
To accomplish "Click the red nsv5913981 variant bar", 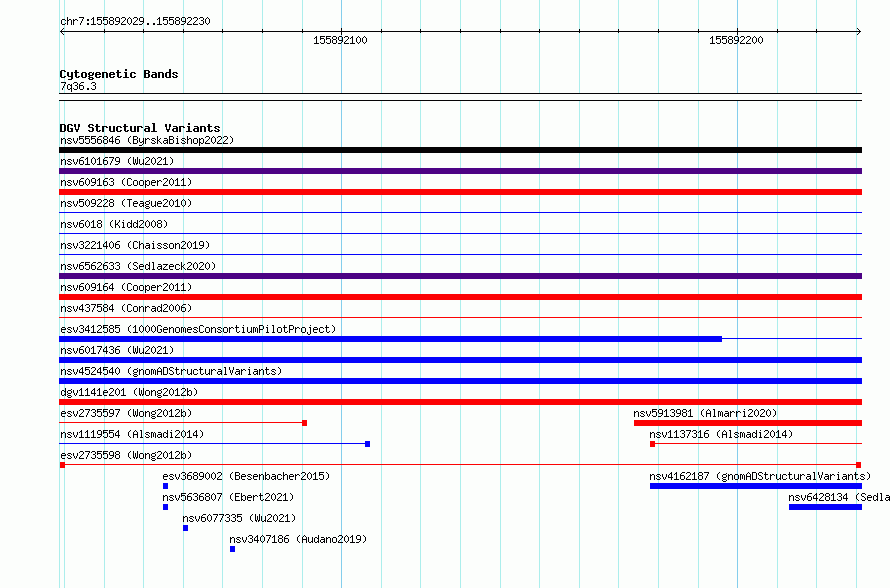I will pos(748,423).
